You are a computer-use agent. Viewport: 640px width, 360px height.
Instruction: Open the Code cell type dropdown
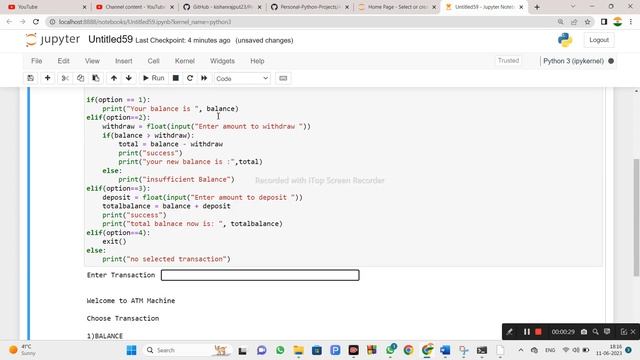click(x=242, y=78)
